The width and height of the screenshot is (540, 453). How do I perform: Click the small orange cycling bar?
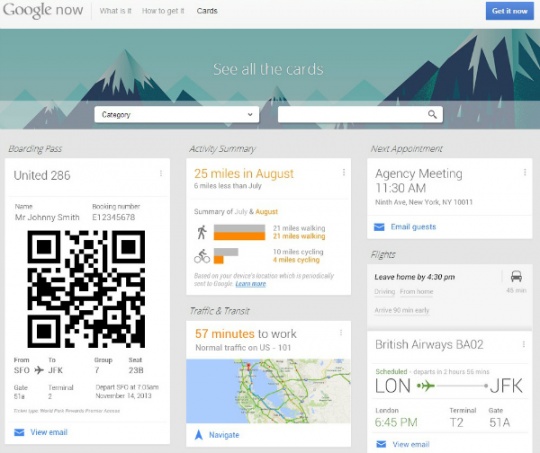click(219, 260)
